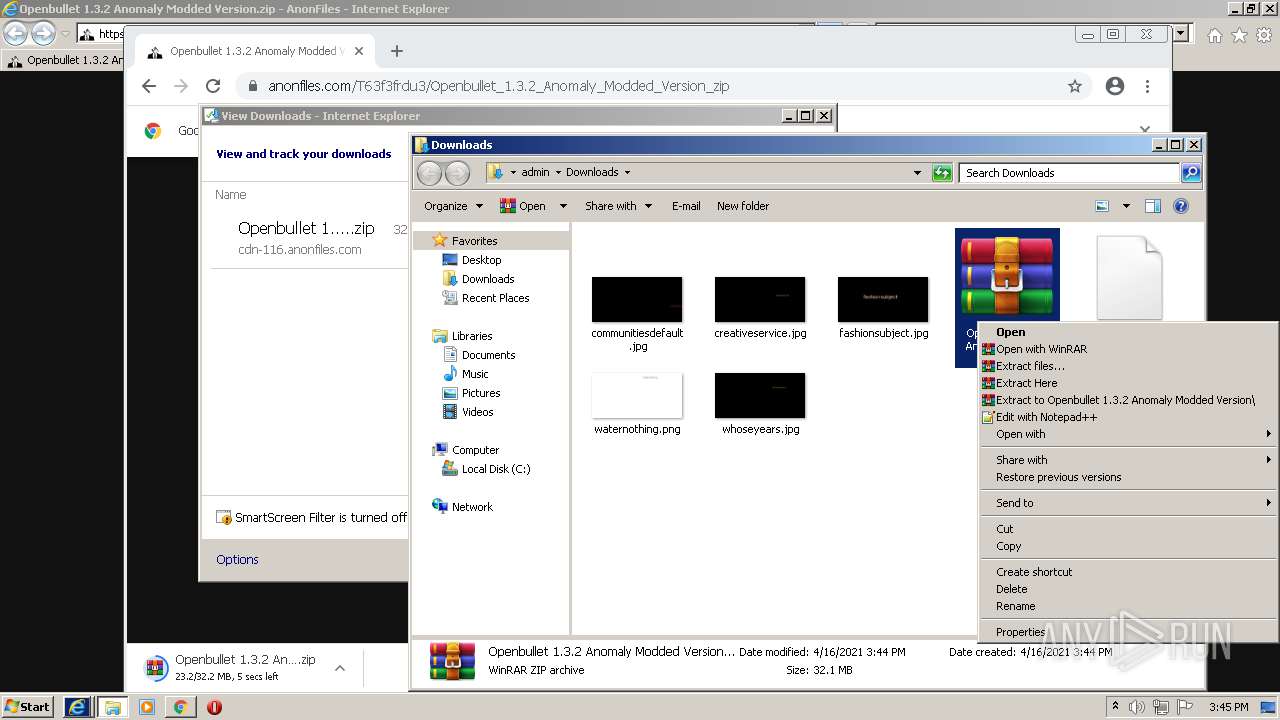This screenshot has height=720, width=1280.
Task: Select creativeservice.jpg thumbnail
Action: tap(760, 300)
